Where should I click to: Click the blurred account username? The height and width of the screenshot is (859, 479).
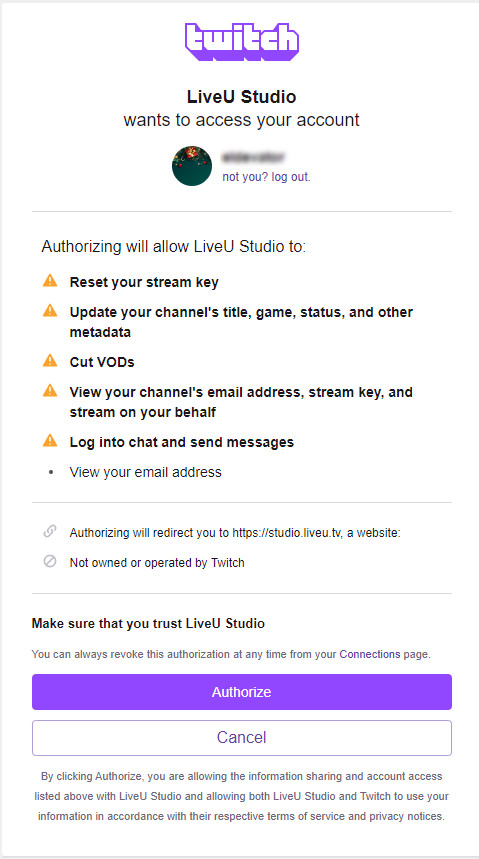tap(253, 158)
